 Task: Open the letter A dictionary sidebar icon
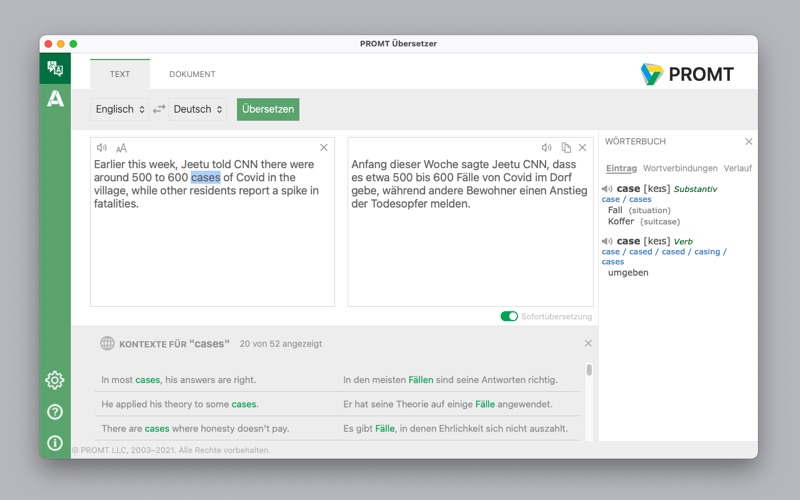55,98
